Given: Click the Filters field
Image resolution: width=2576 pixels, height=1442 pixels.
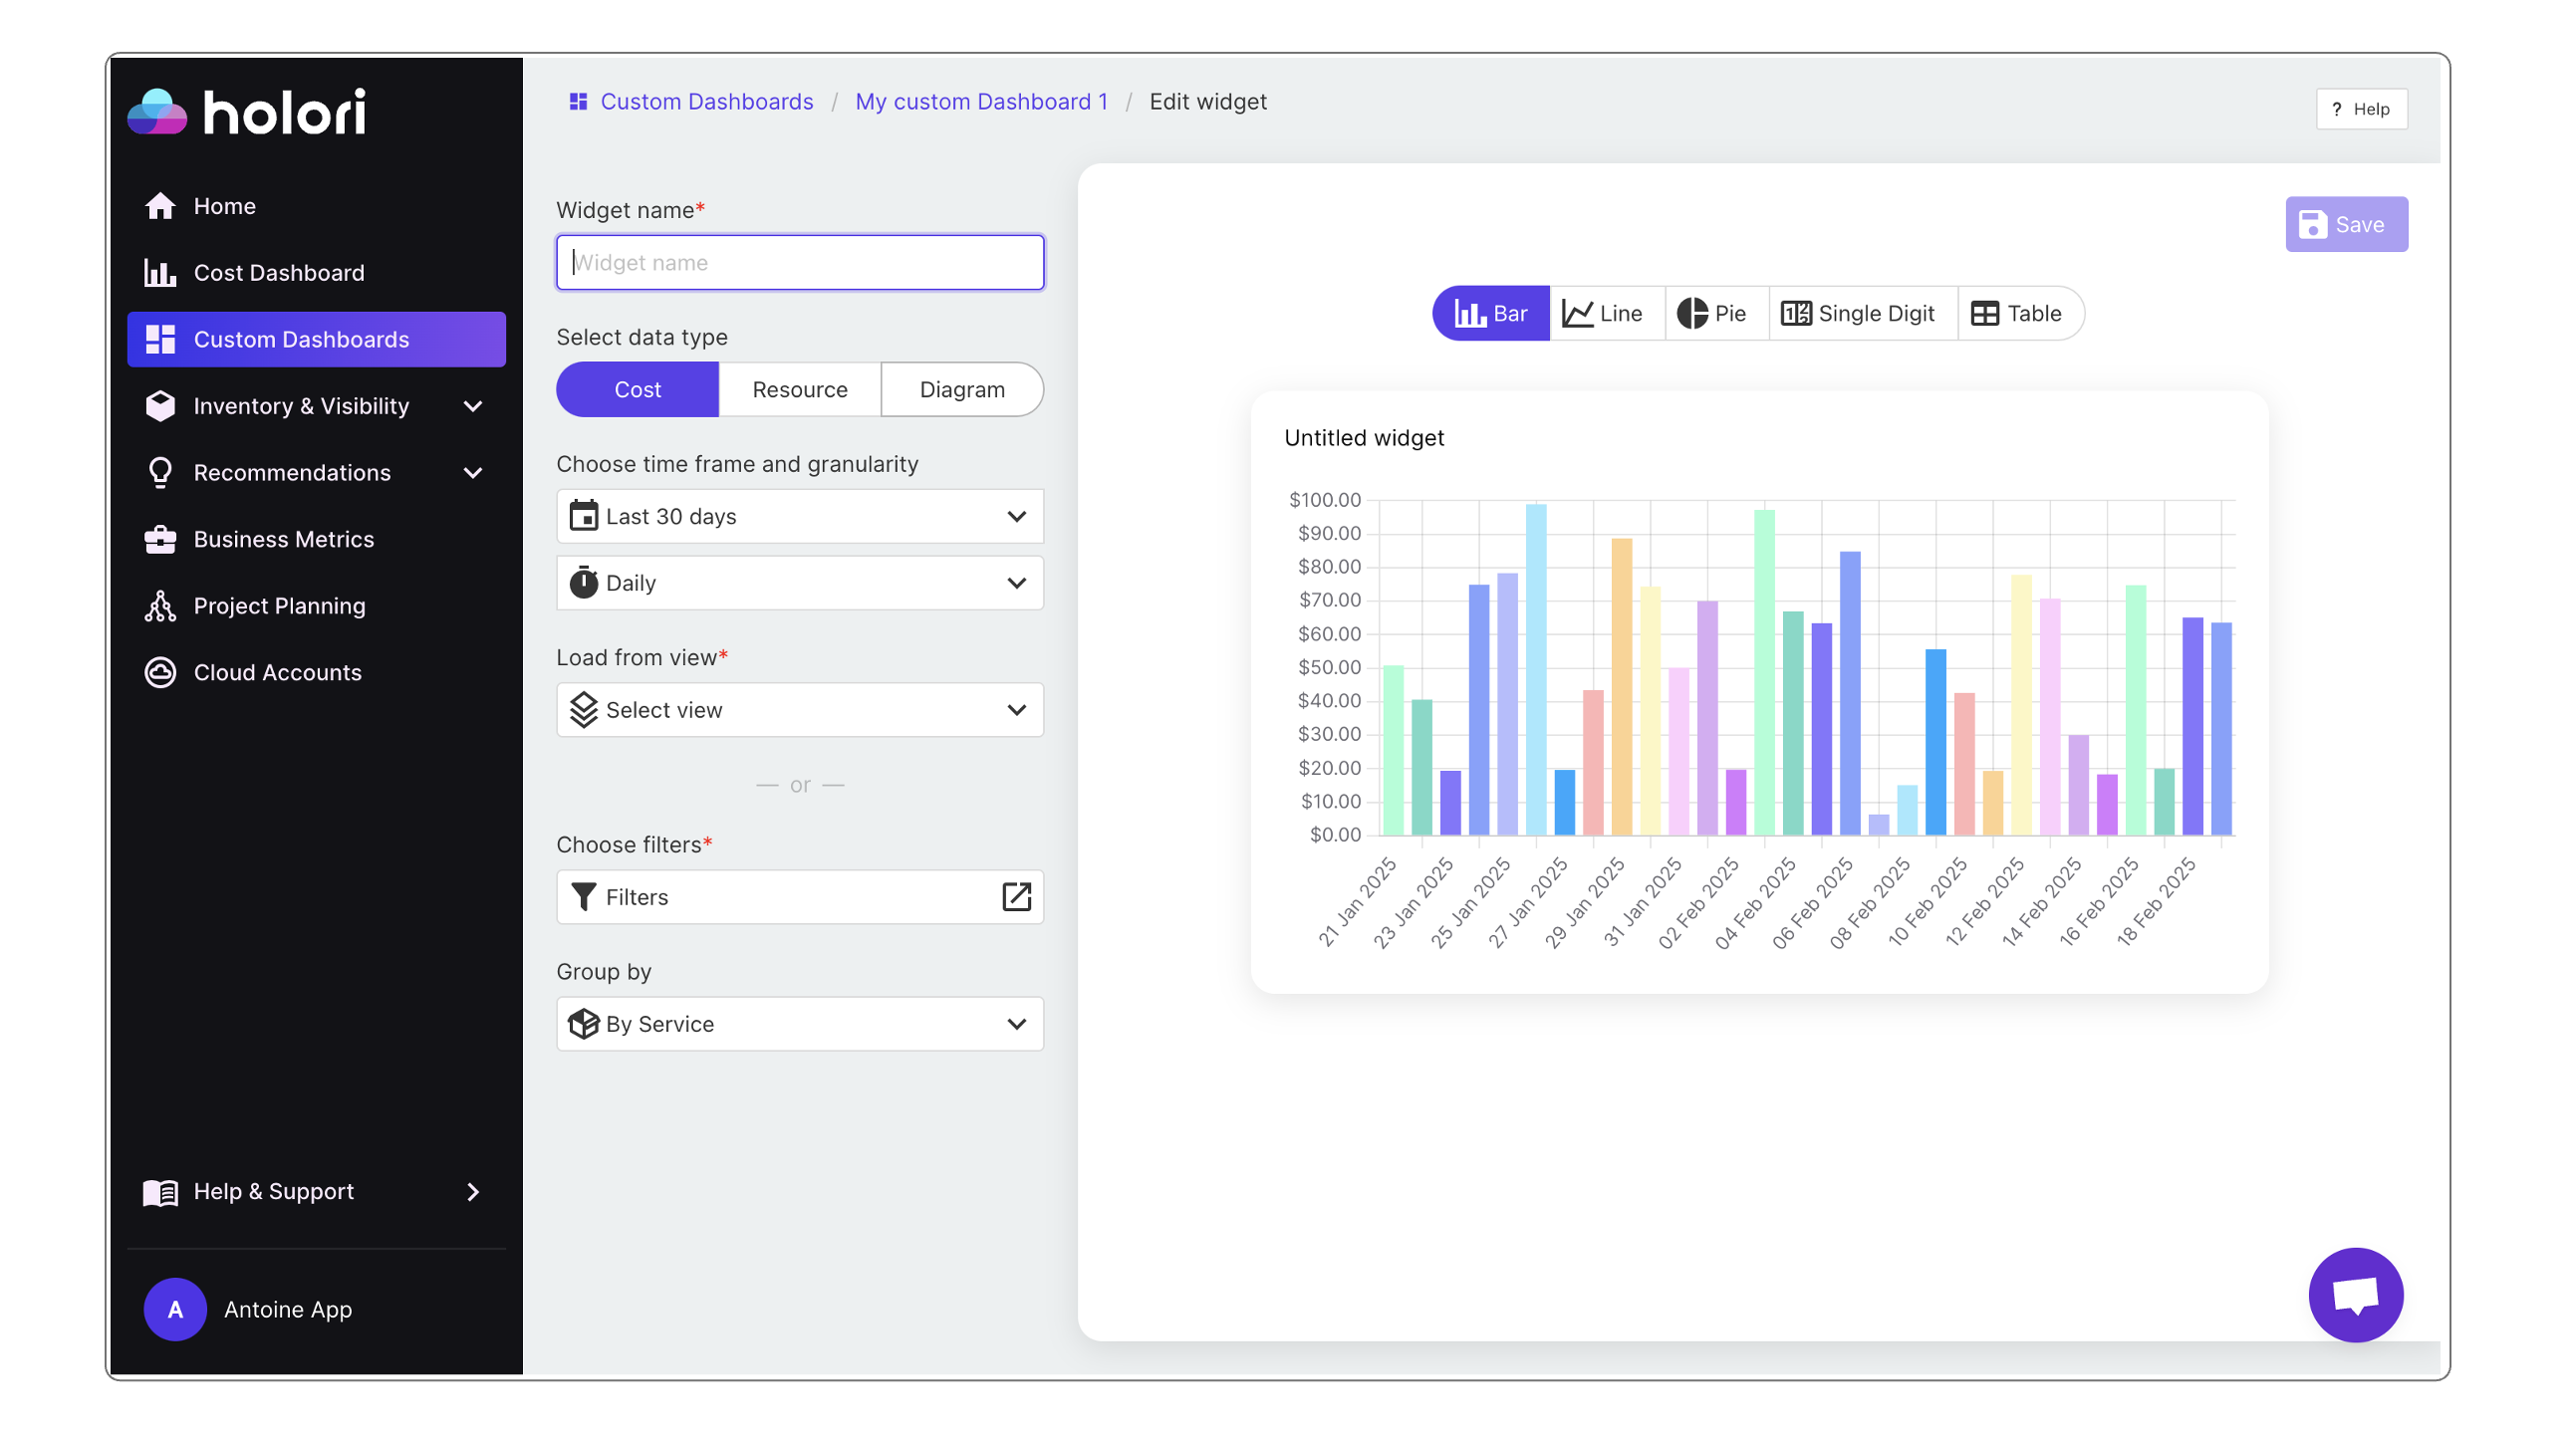Looking at the screenshot, I should pyautogui.click(x=800, y=897).
